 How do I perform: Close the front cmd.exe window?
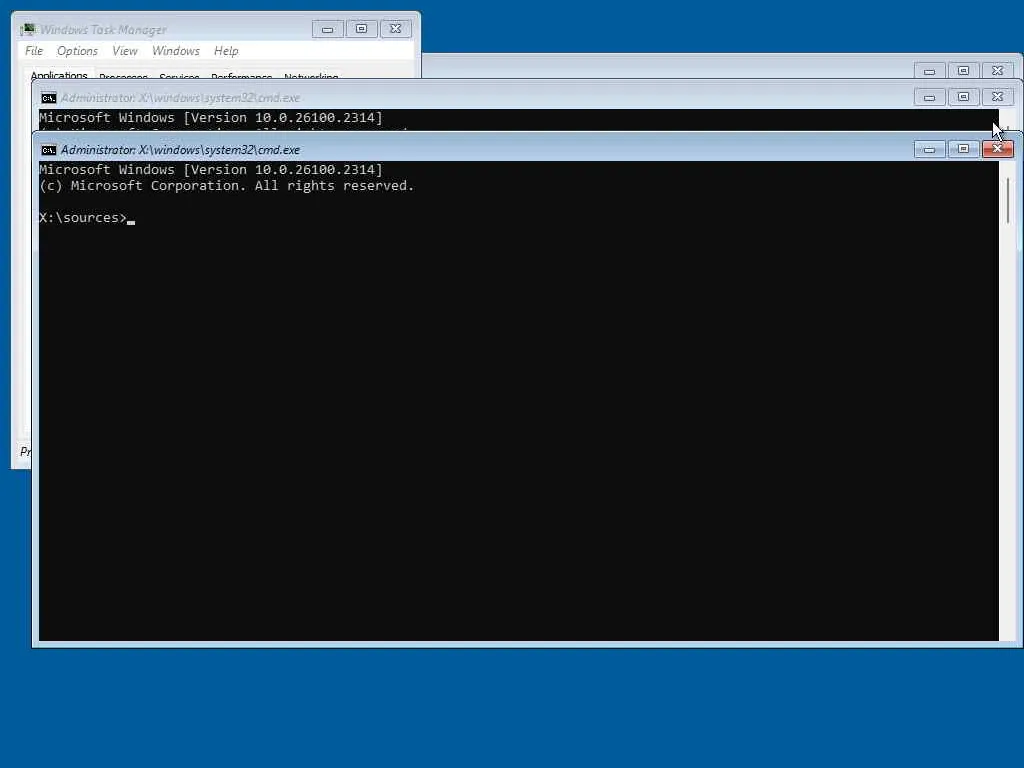[x=997, y=149]
